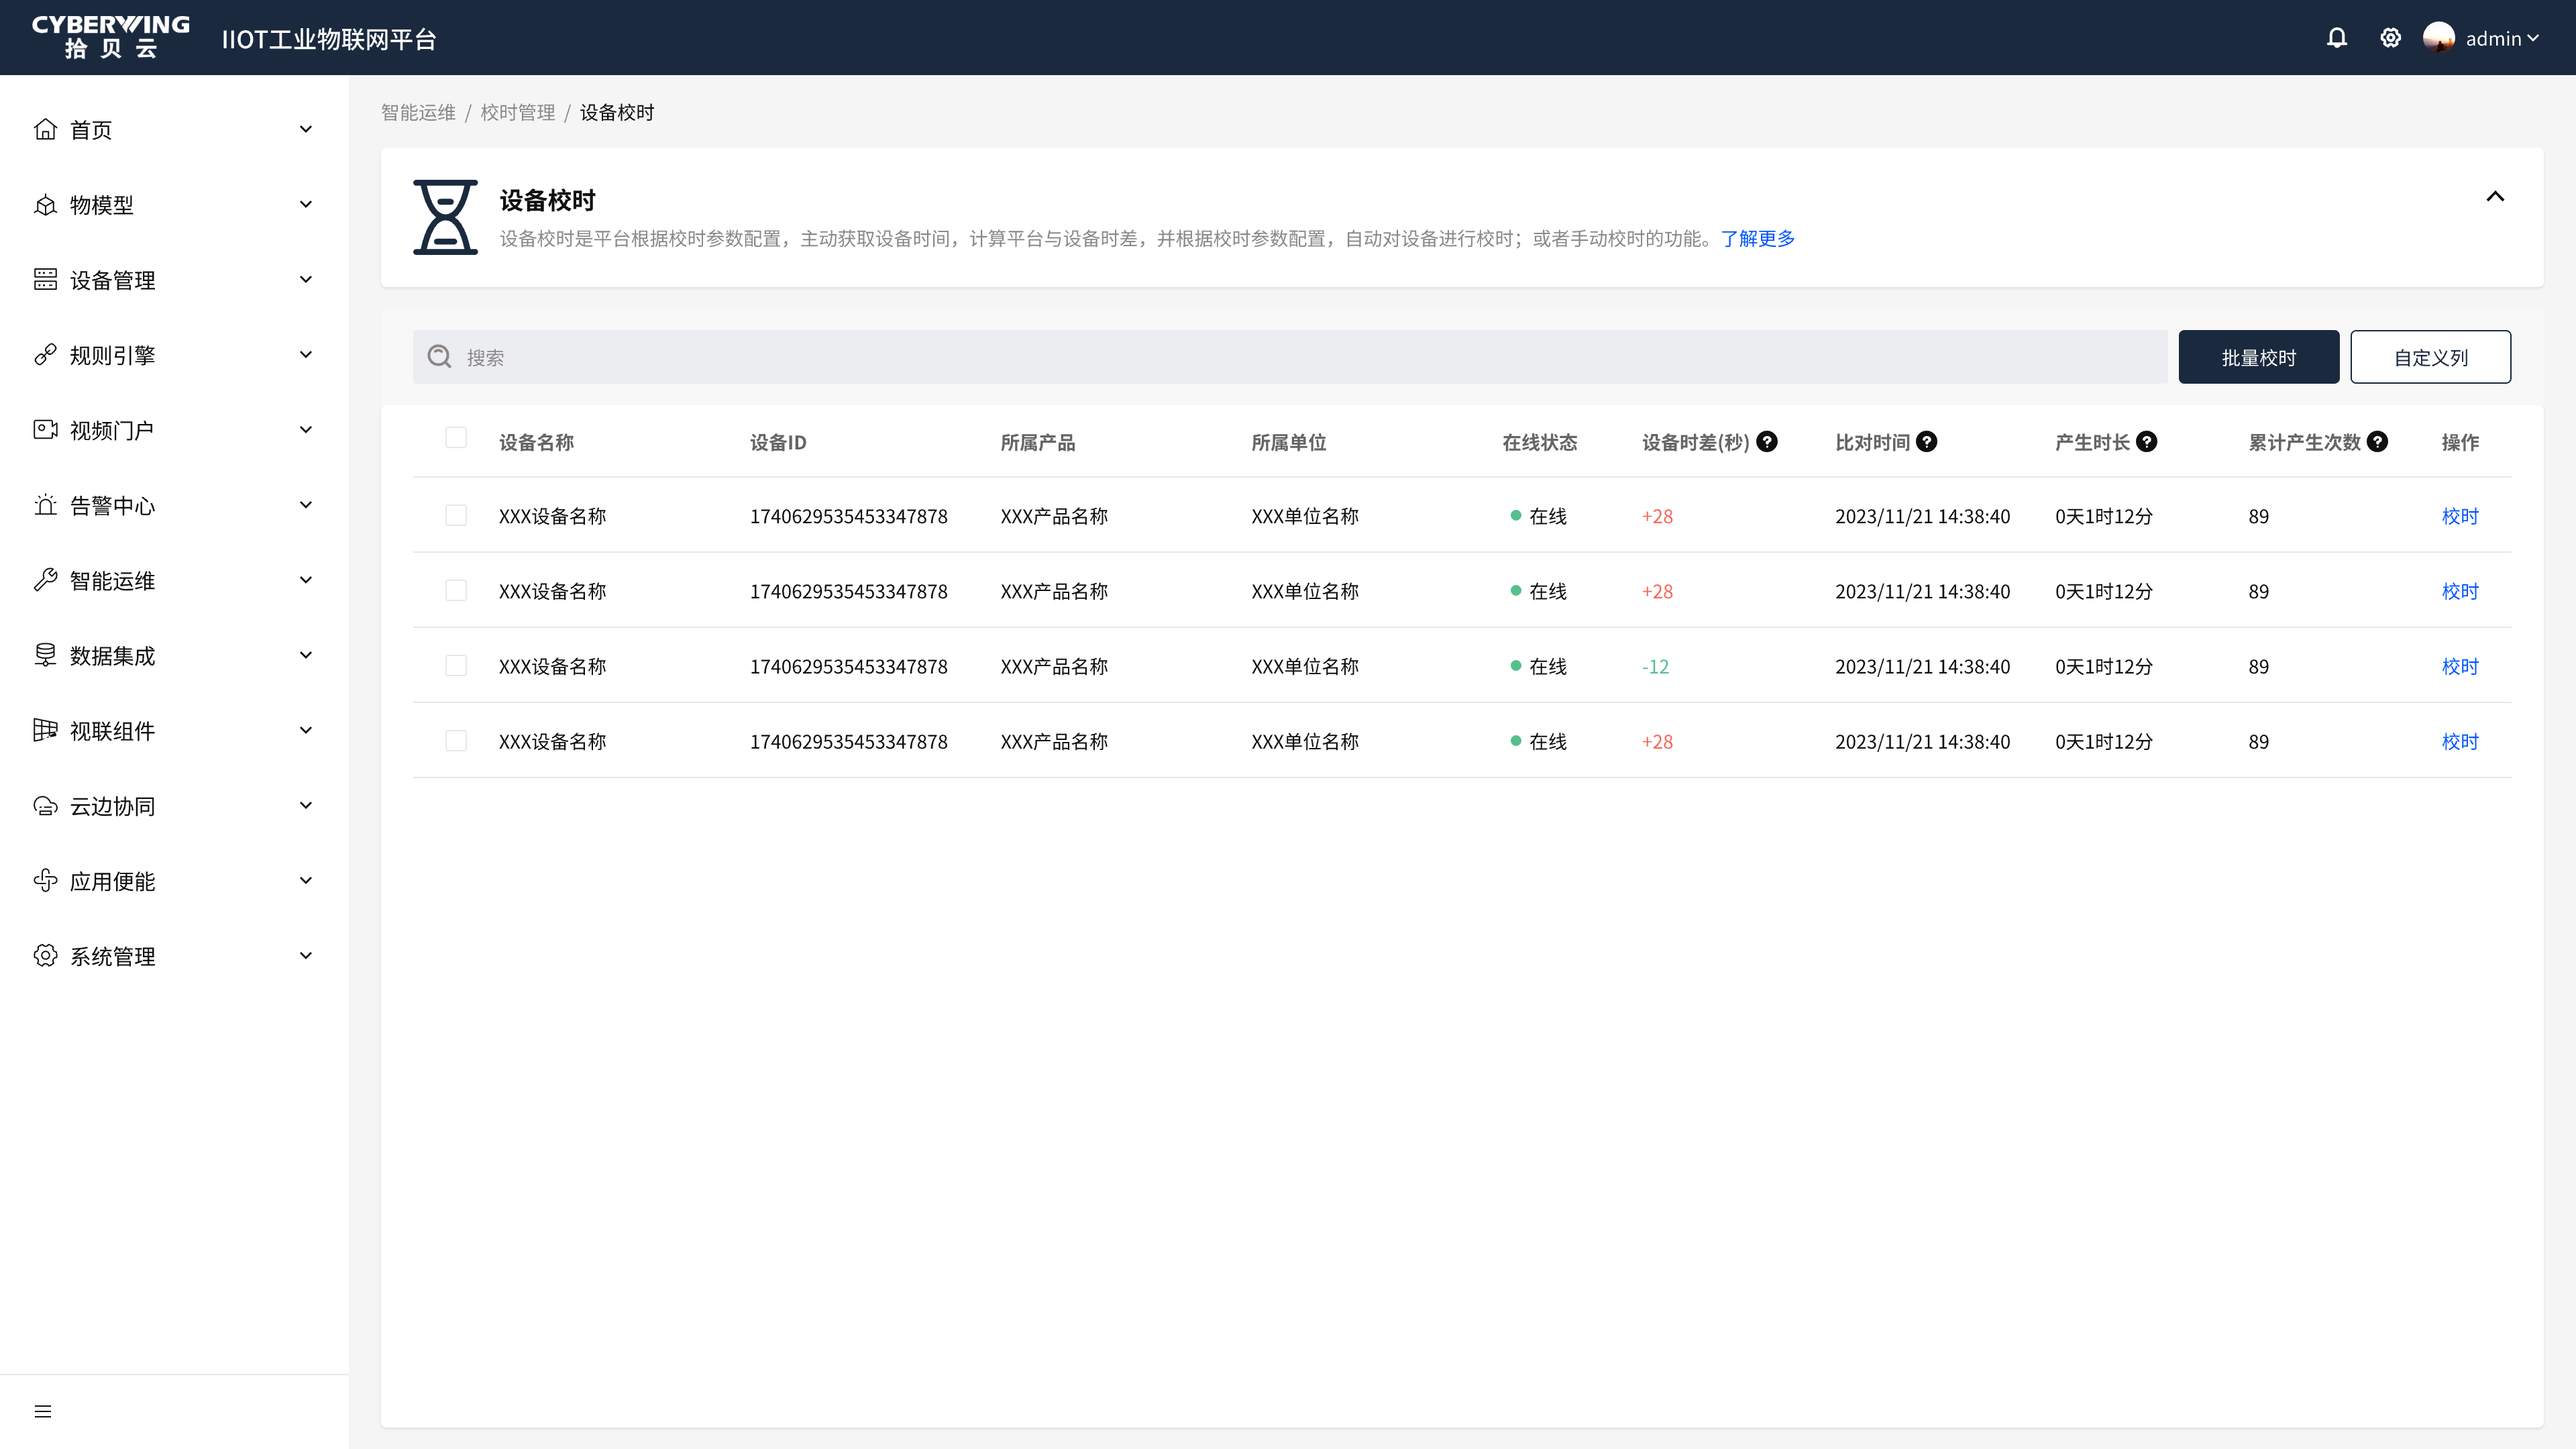Viewport: 2576px width, 1449px height.
Task: Click help icon beside 产生时长
Action: point(2147,441)
